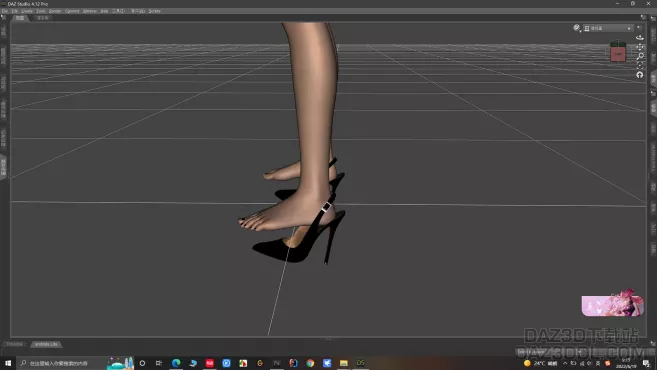Click the red face of the view cube
Image resolution: width=657 pixels, height=370 pixels.
click(x=618, y=54)
